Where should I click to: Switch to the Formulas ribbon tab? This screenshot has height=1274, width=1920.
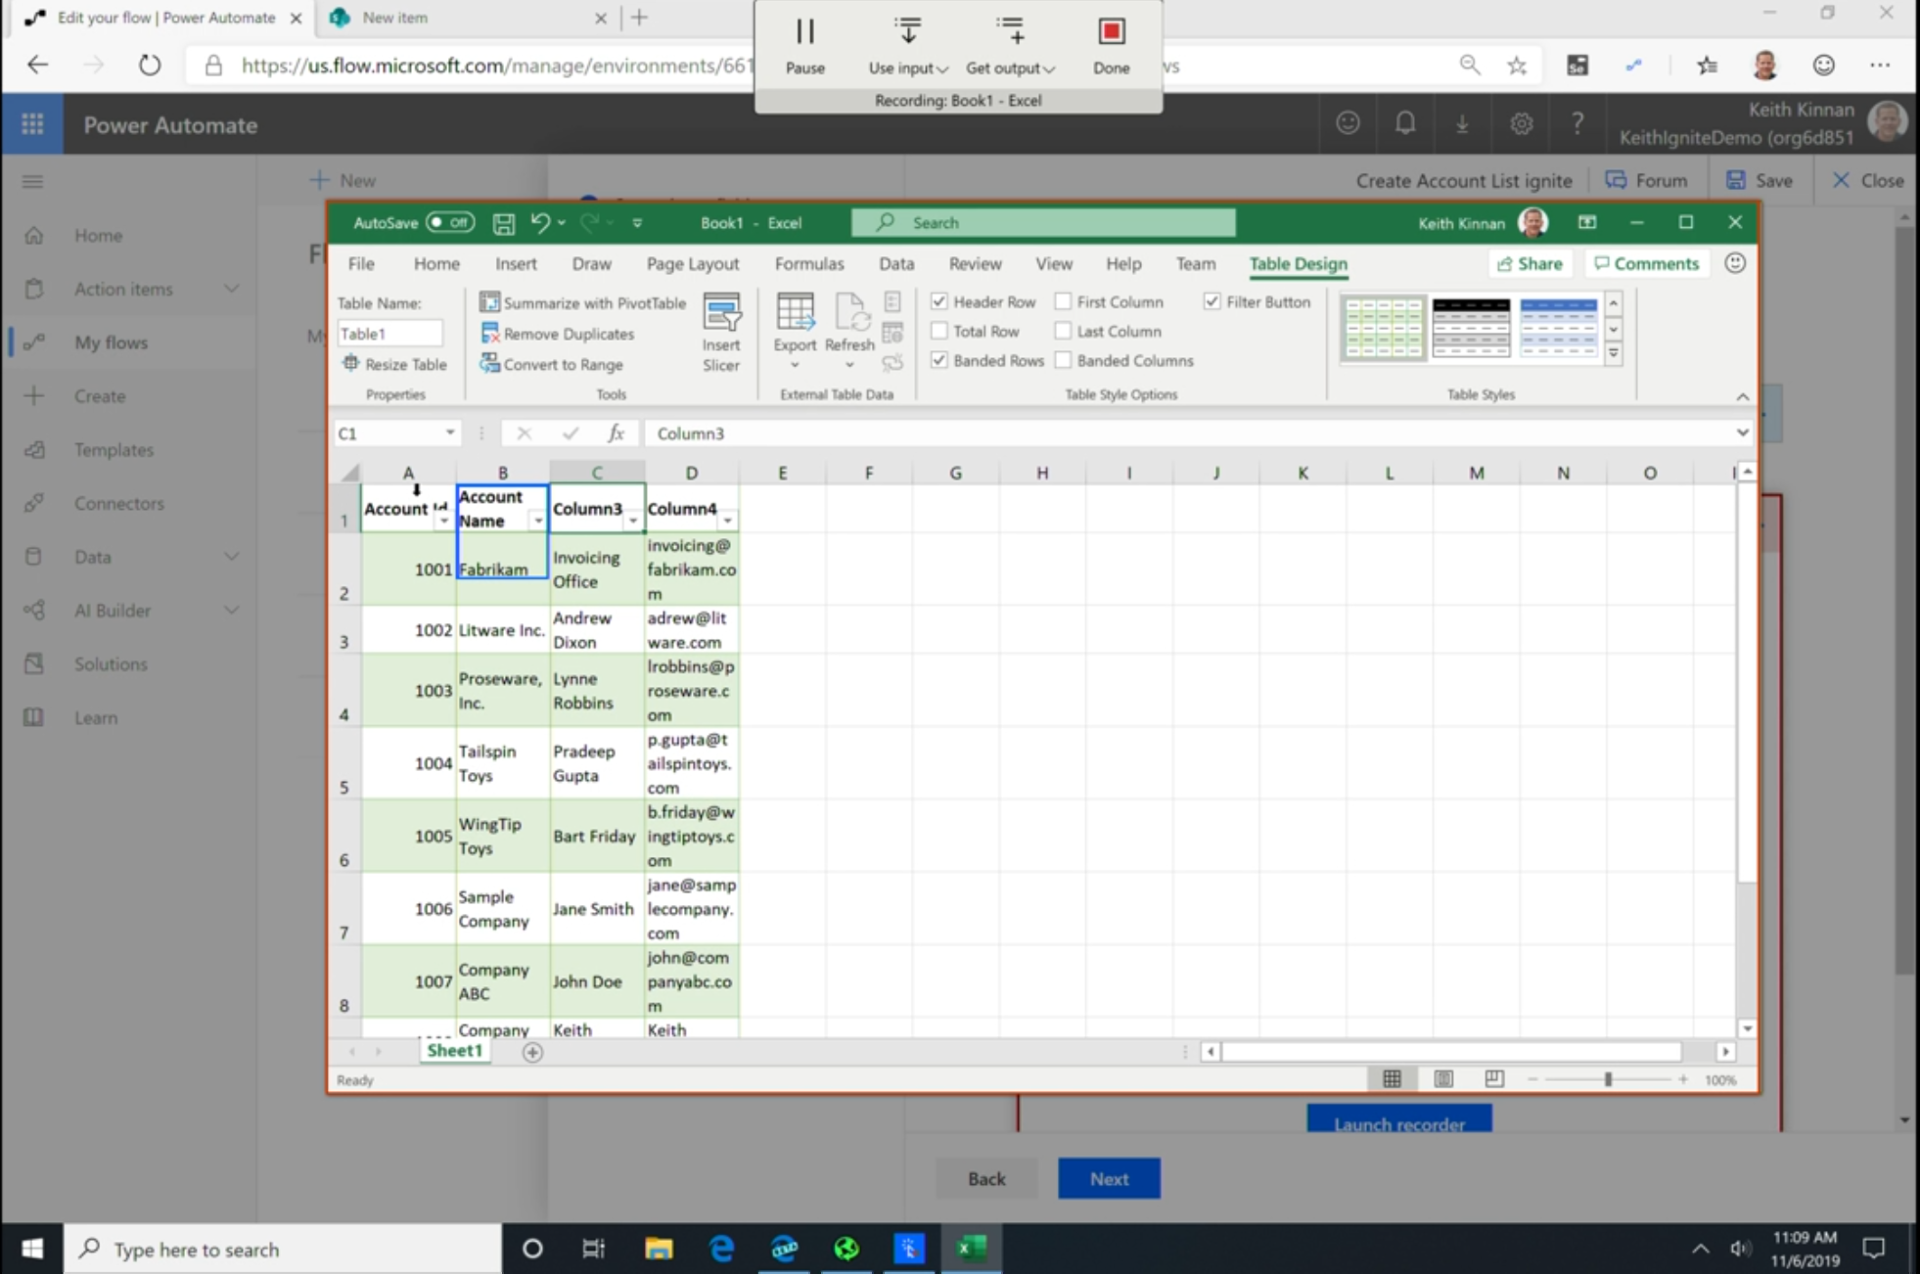809,263
